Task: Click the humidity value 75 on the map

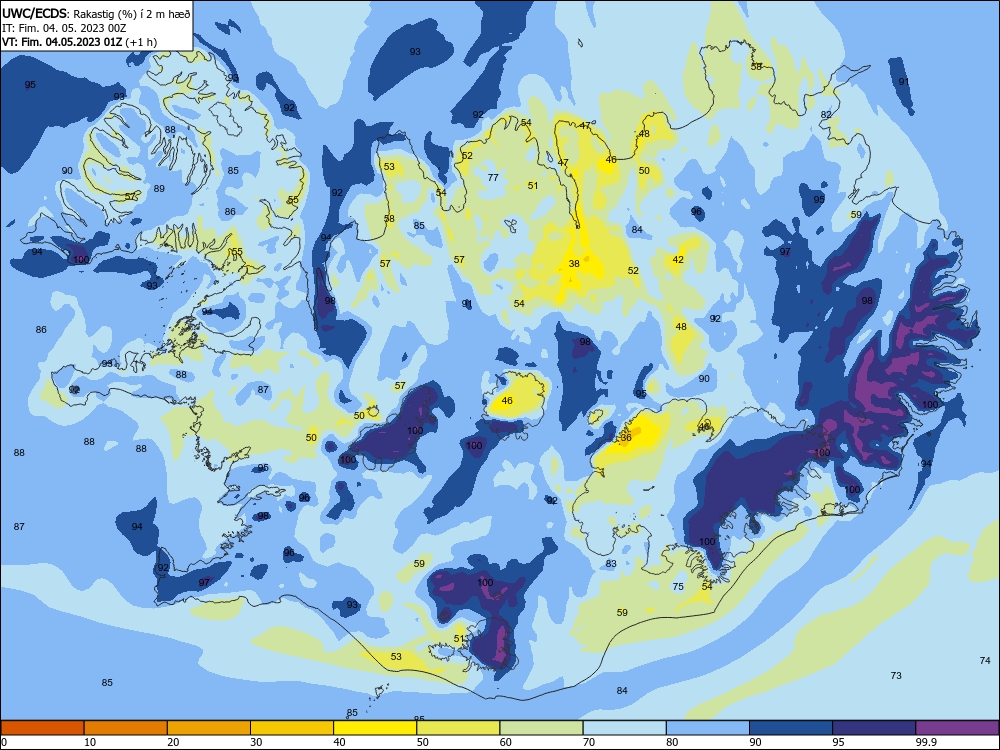Action: (678, 587)
